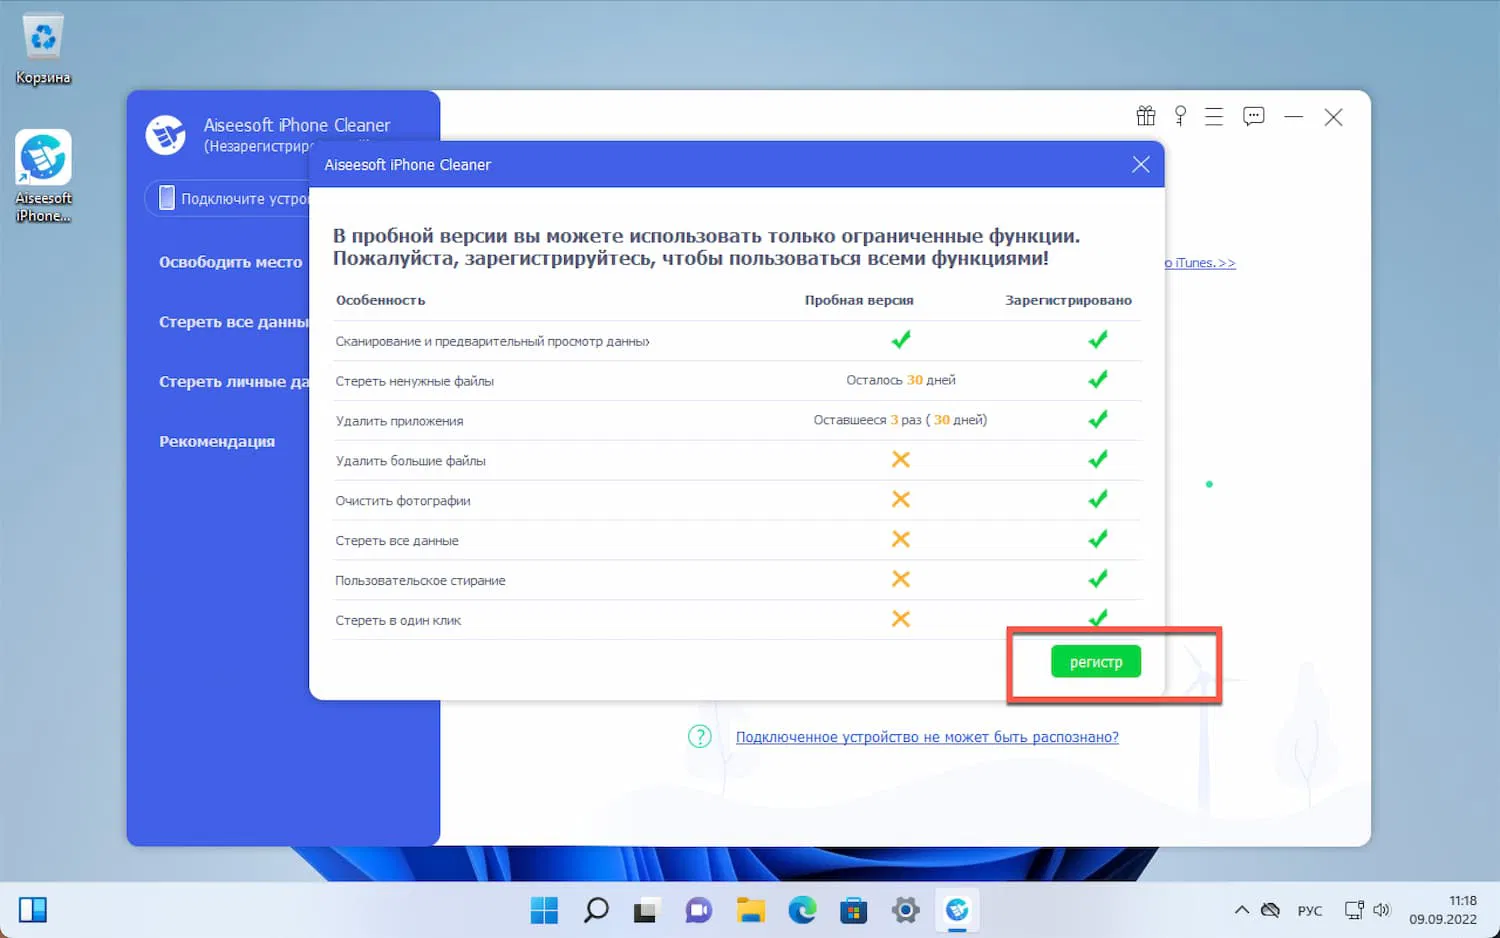The width and height of the screenshot is (1500, 938).
Task: Click the «РУС» language indicator
Action: point(1310,911)
